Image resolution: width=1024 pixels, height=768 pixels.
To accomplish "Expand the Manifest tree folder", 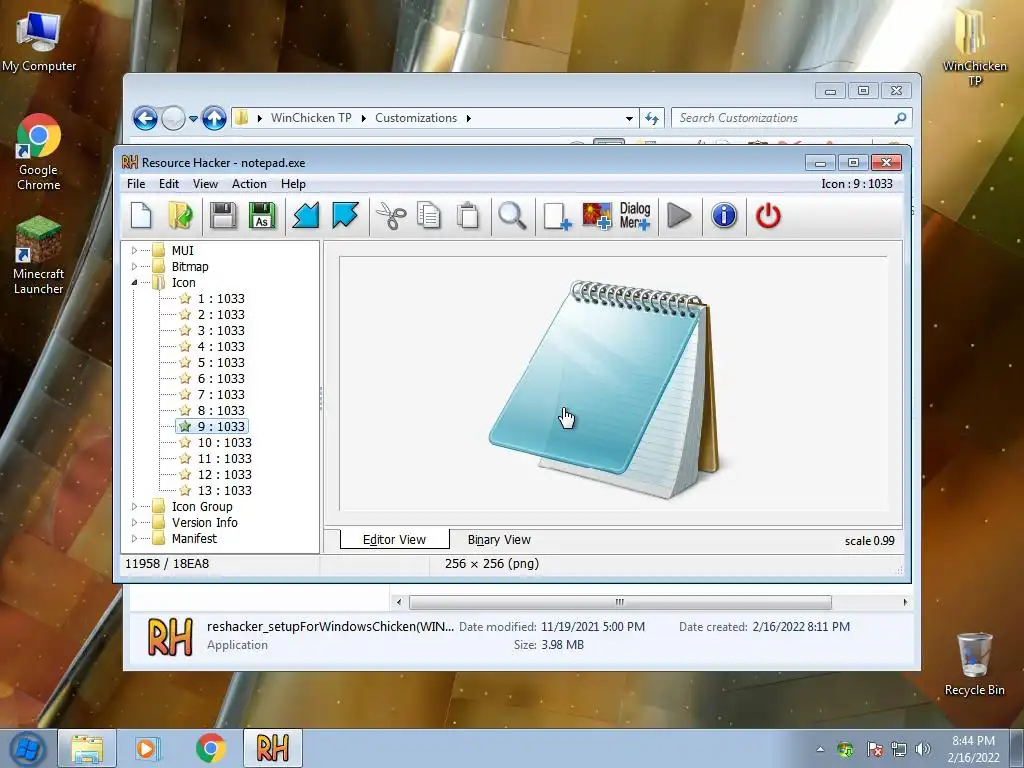I will click(x=135, y=538).
